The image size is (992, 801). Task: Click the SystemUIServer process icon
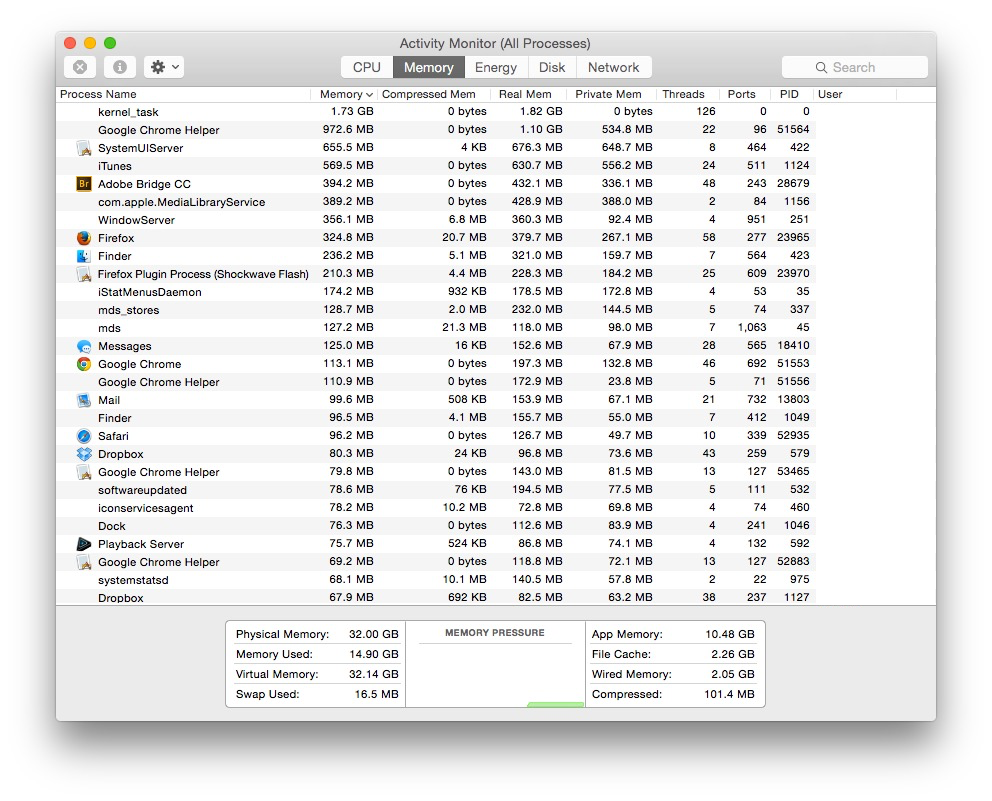pyautogui.click(x=84, y=148)
